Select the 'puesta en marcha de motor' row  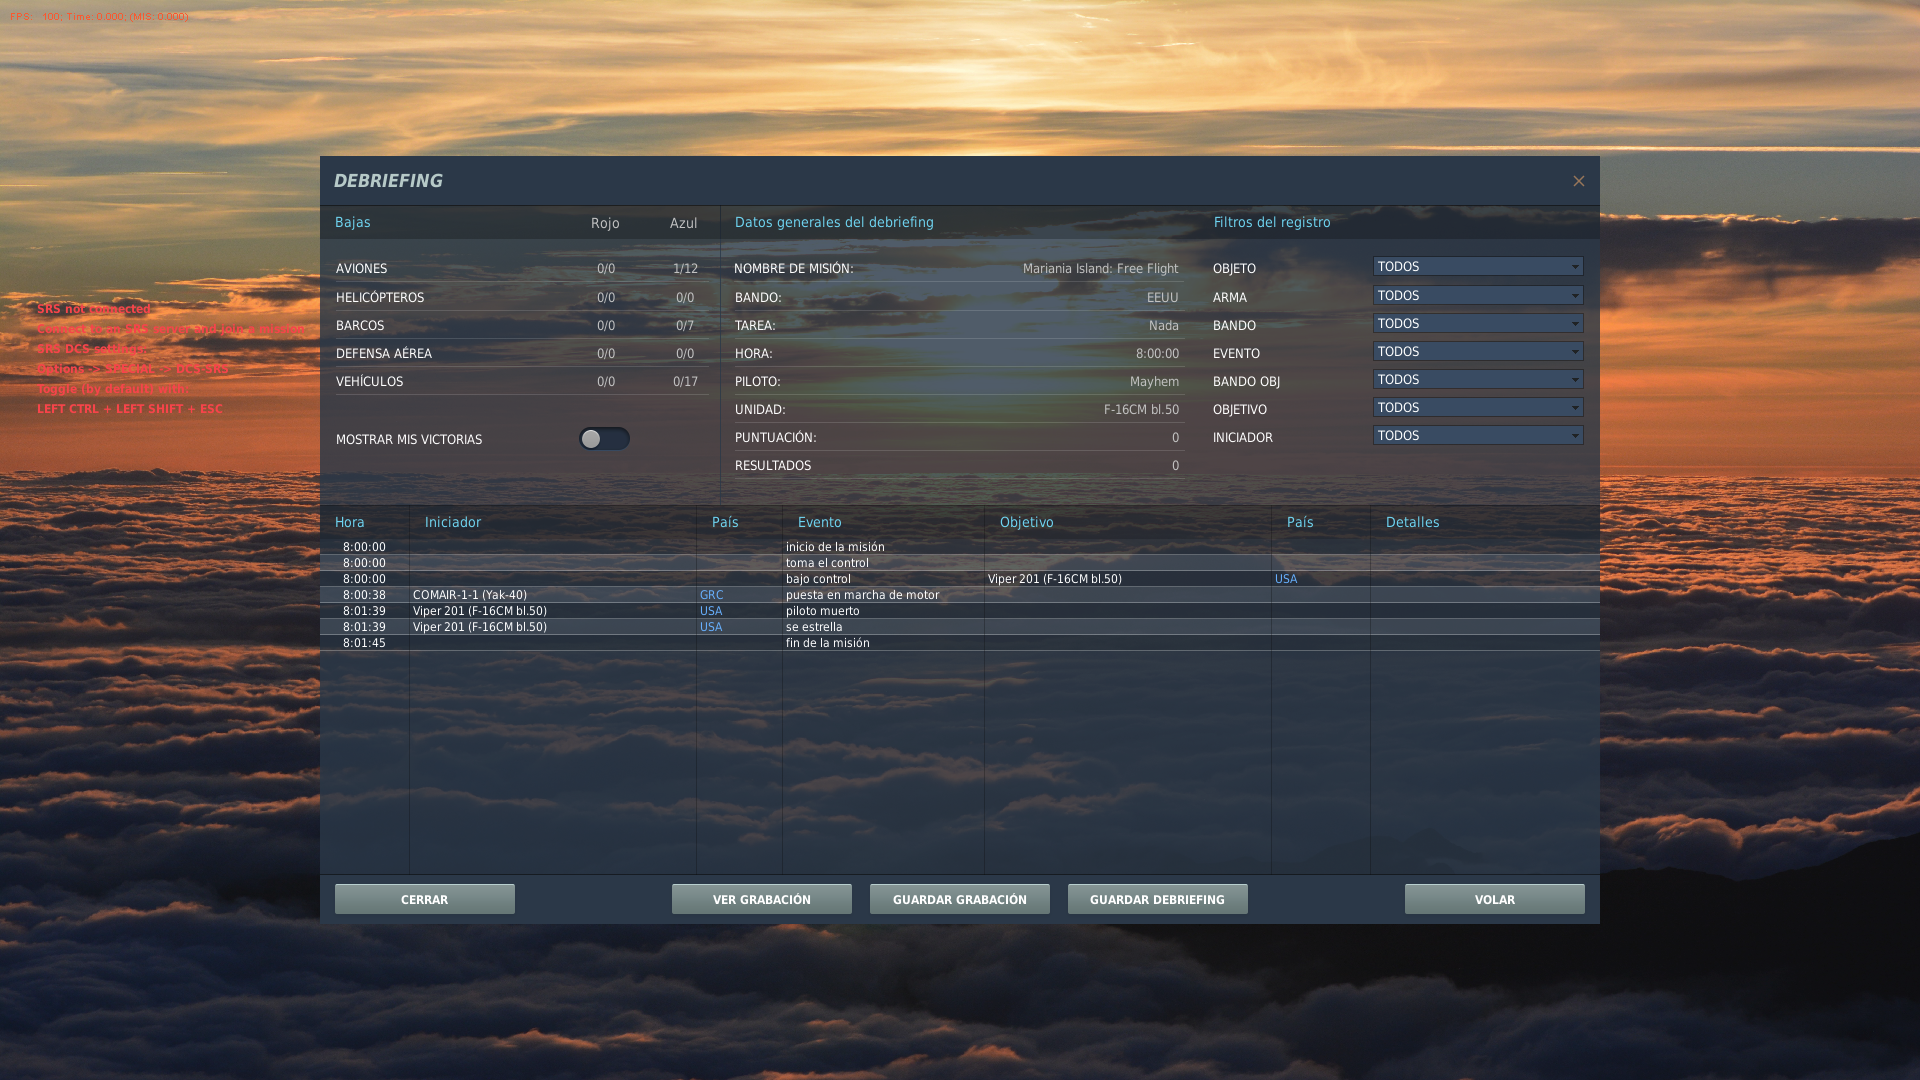(x=960, y=595)
